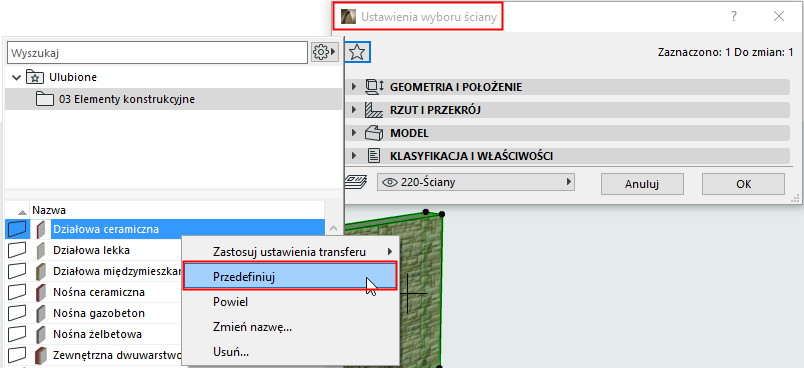Choose Przedefiniuj from the context menu
The height and width of the screenshot is (368, 804).
(290, 277)
